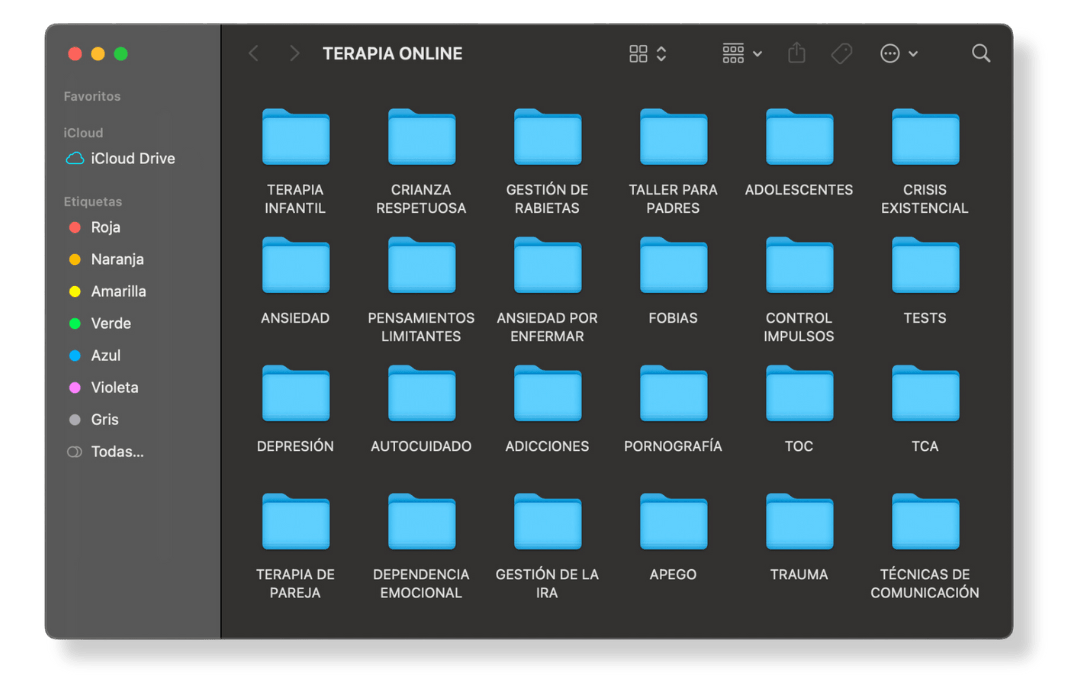
Task: Open the TERAPIA INFANTIL folder
Action: (295, 137)
